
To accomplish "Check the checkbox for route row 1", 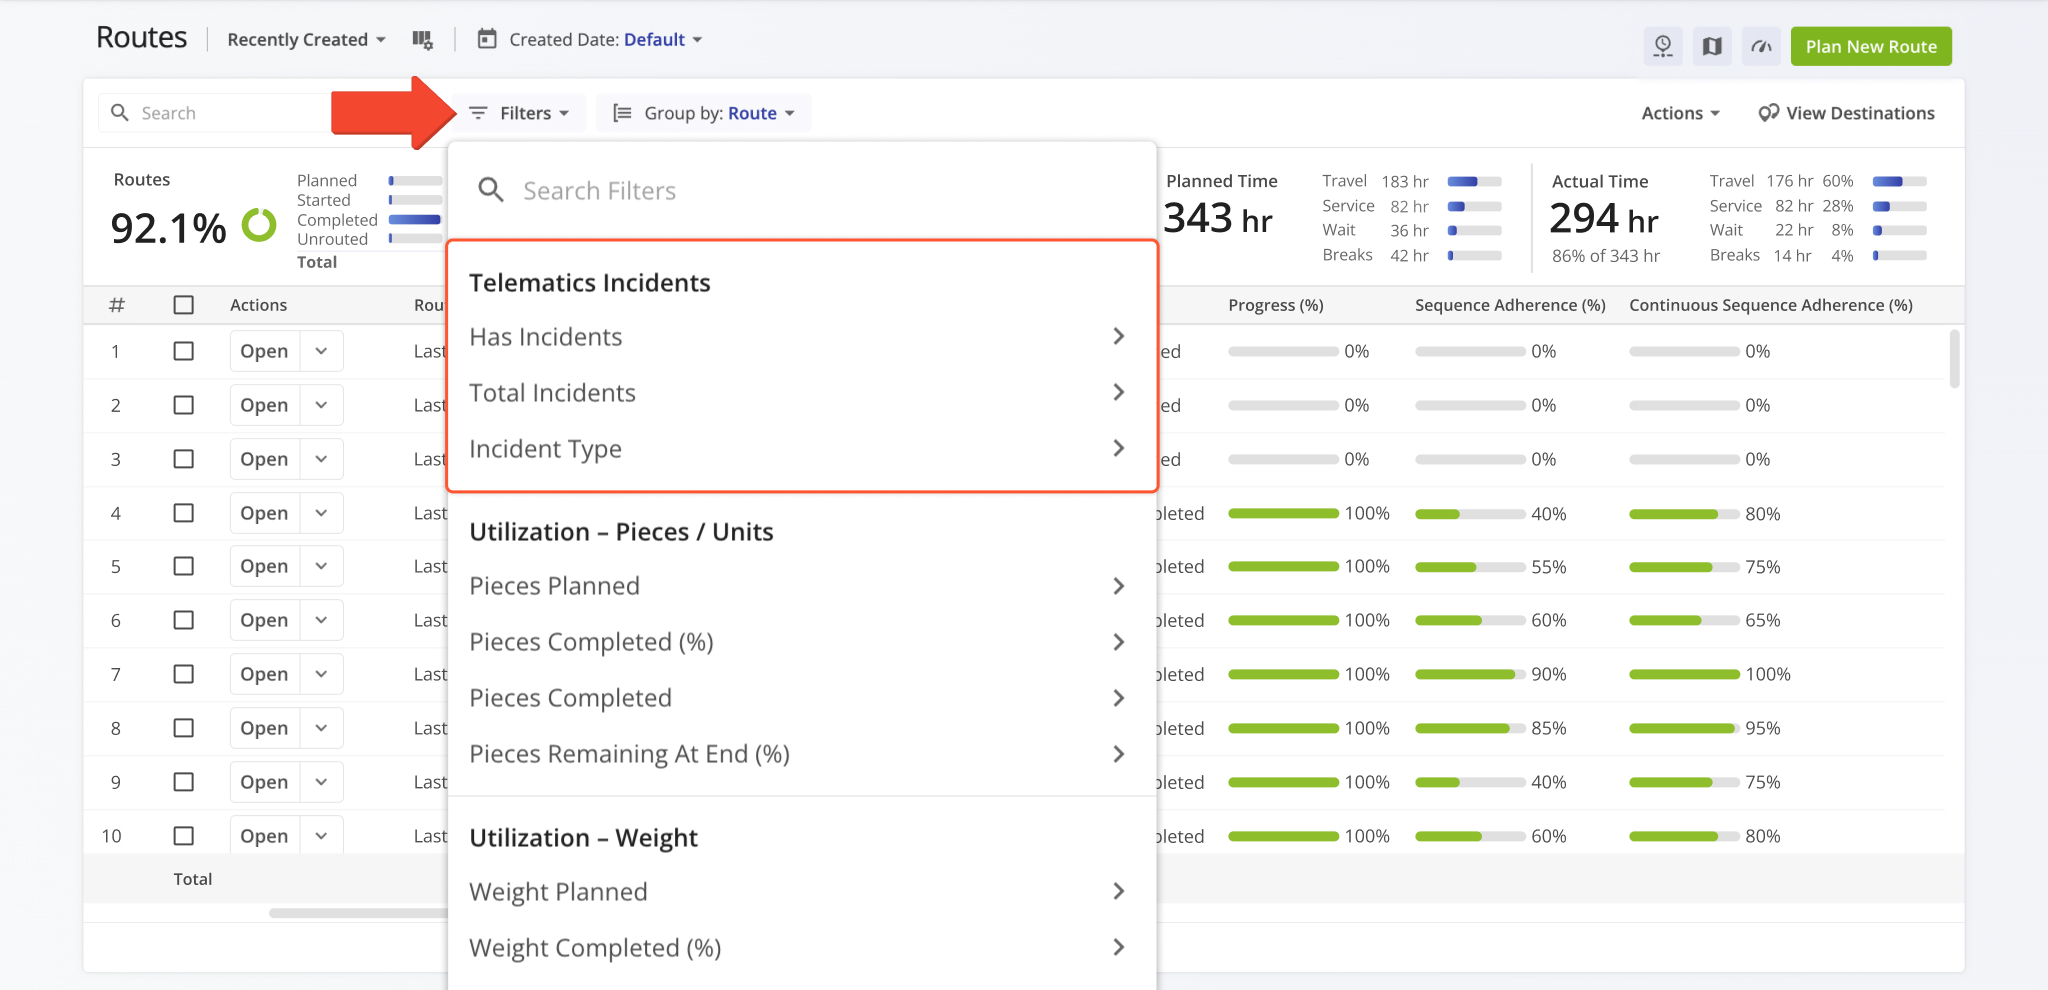I will [x=184, y=351].
